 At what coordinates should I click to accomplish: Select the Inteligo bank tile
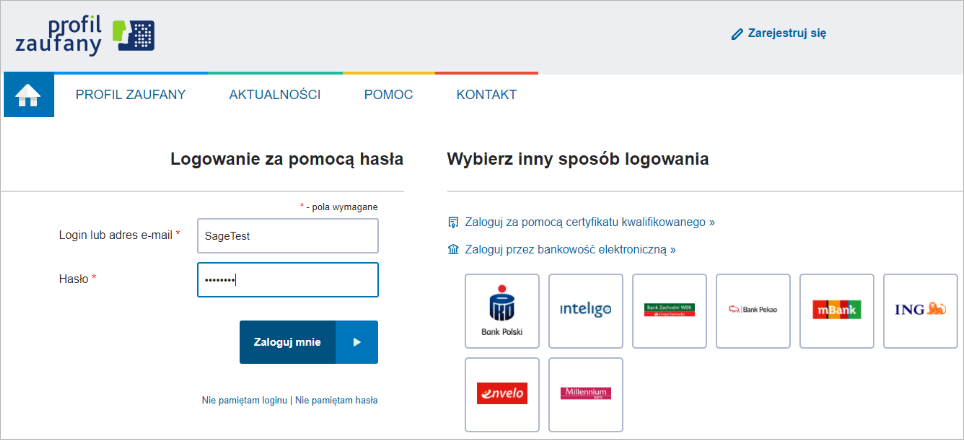(x=585, y=311)
